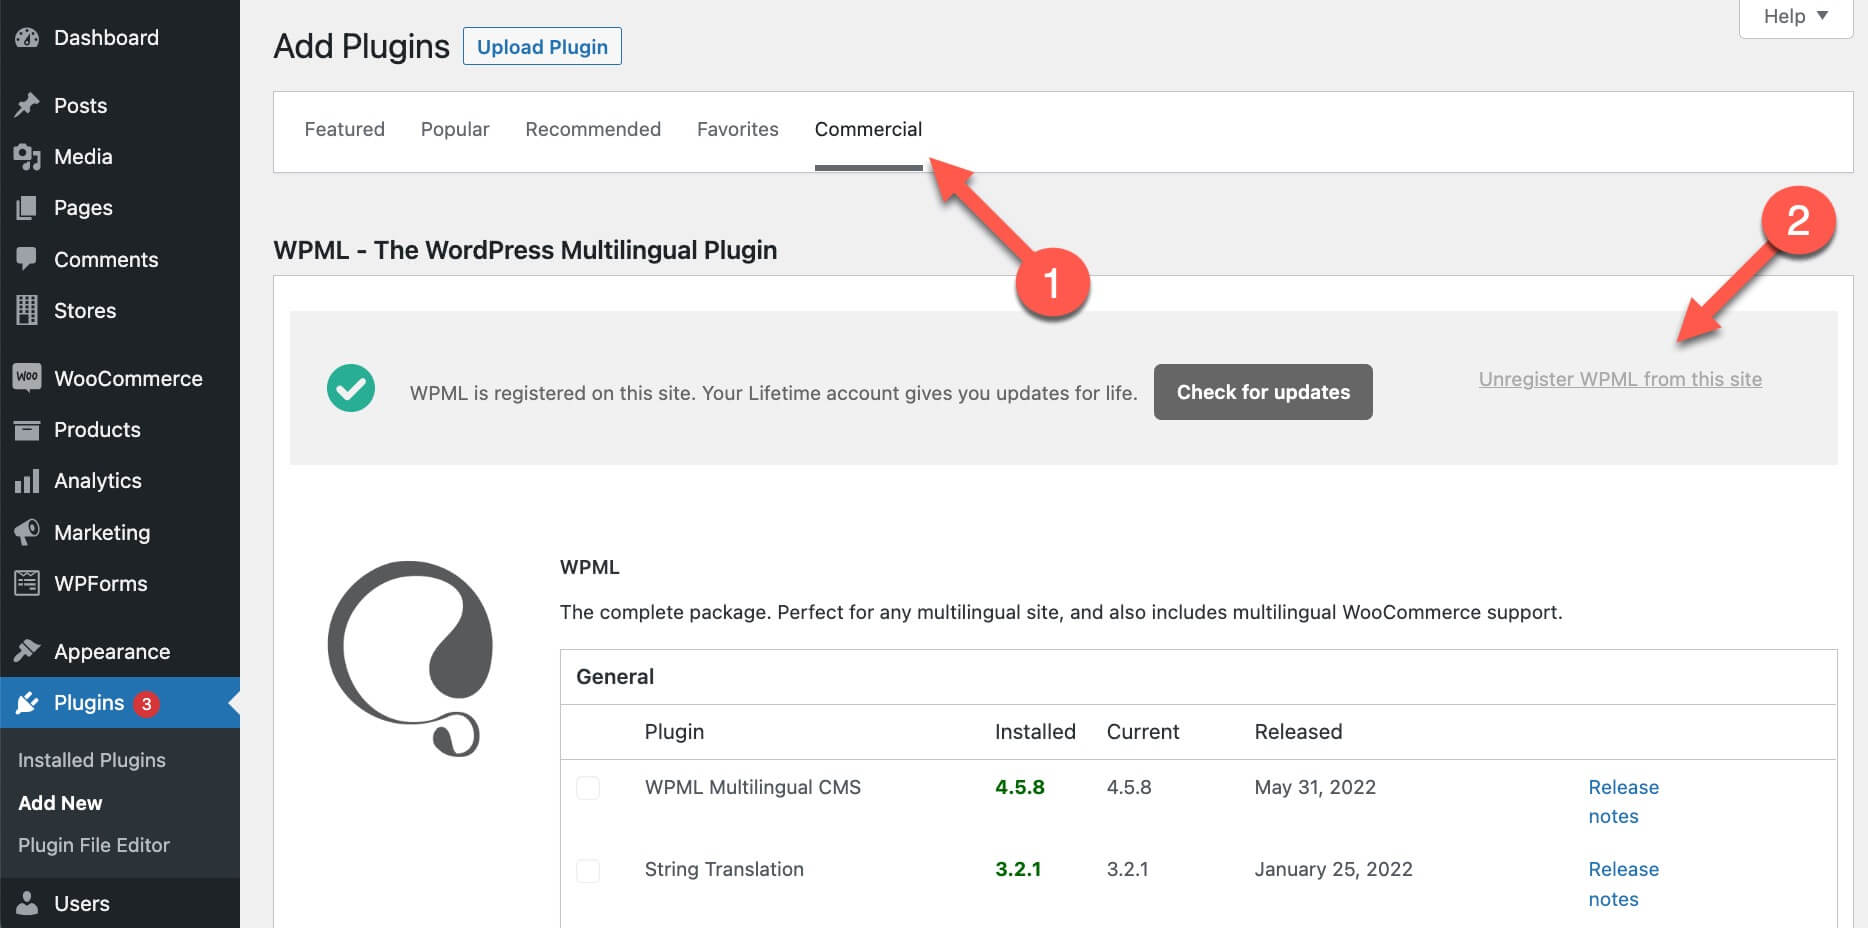Click the May 31, 2022 release date
1868x928 pixels.
point(1315,787)
